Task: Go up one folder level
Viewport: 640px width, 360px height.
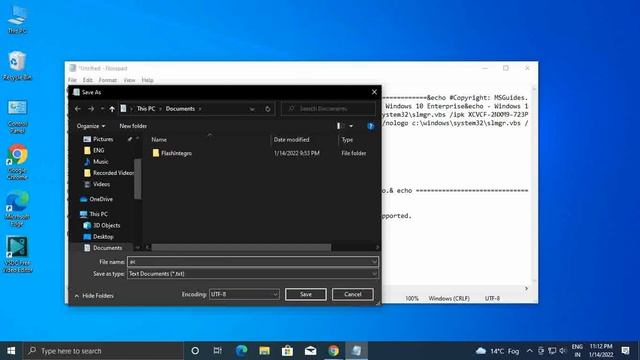Action: 112,109
